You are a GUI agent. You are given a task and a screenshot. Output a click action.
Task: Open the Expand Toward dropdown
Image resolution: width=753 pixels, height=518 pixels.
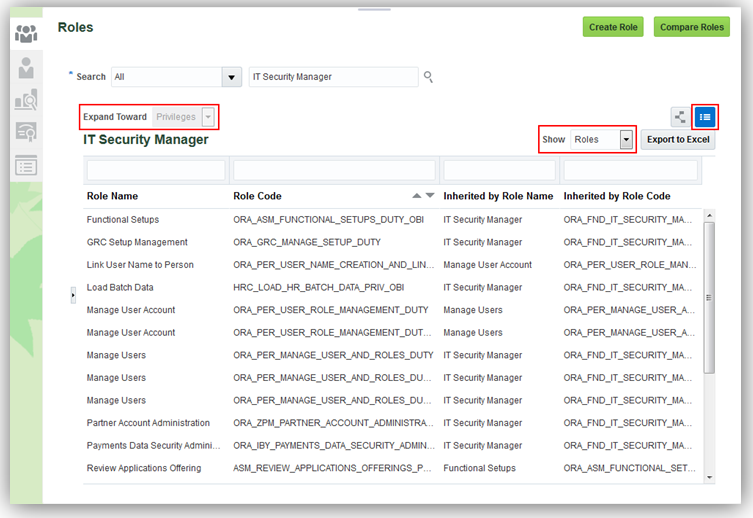coord(208,117)
